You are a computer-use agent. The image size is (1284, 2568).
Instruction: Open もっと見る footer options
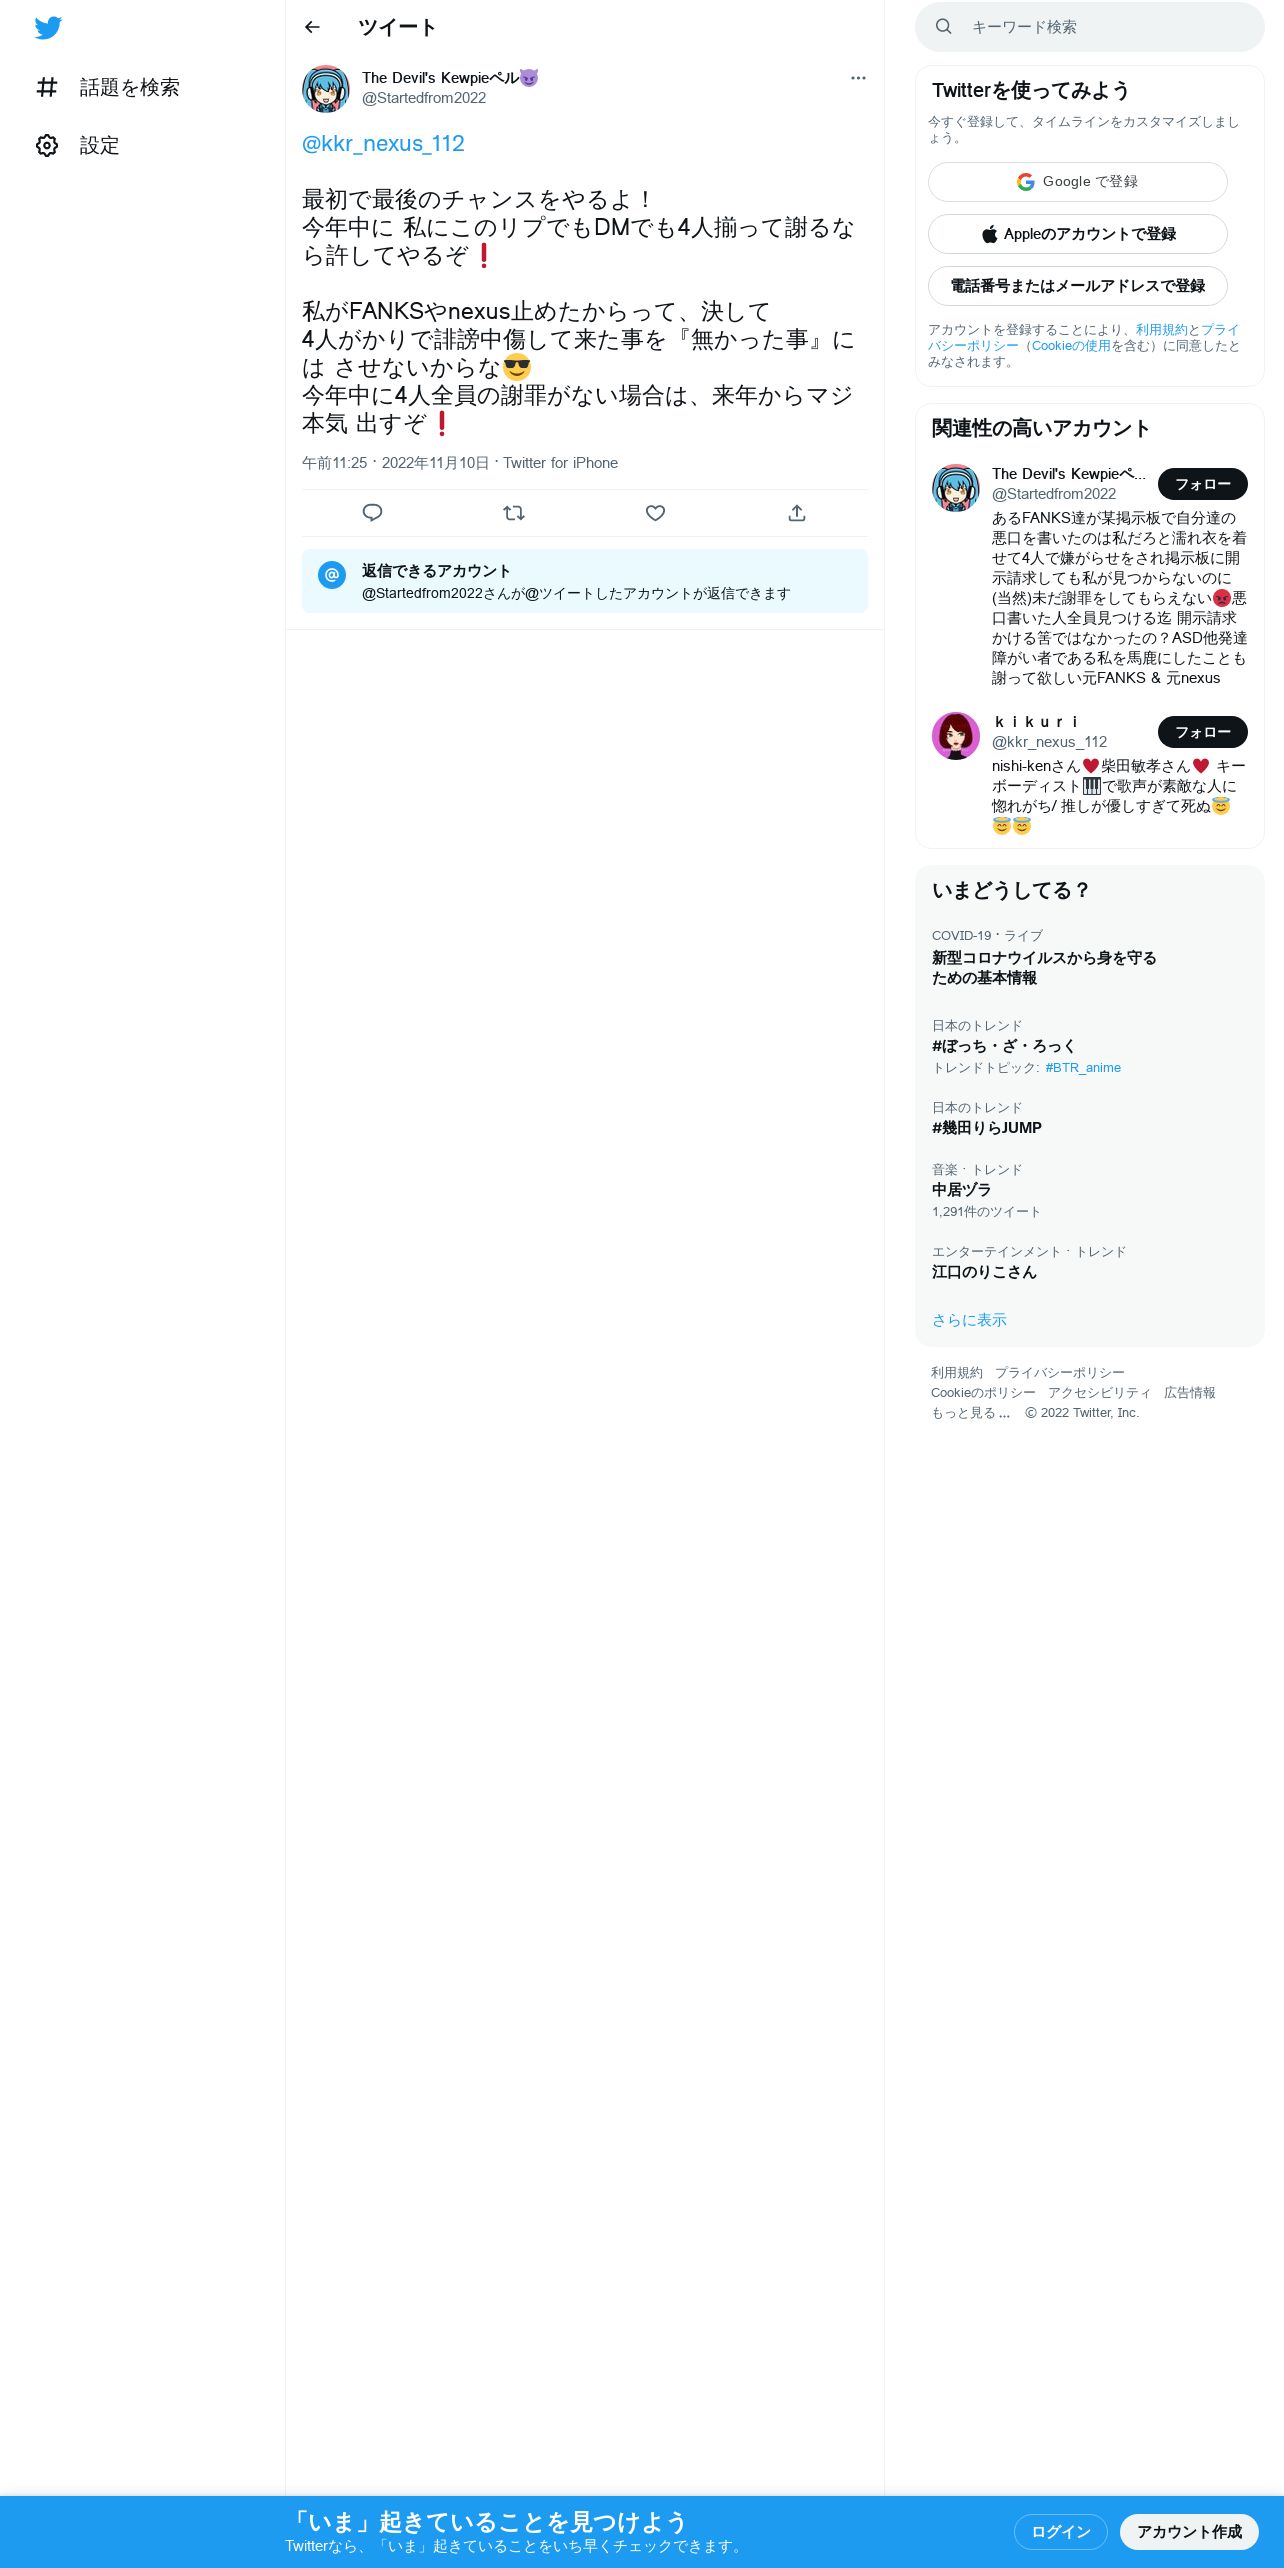[970, 1413]
